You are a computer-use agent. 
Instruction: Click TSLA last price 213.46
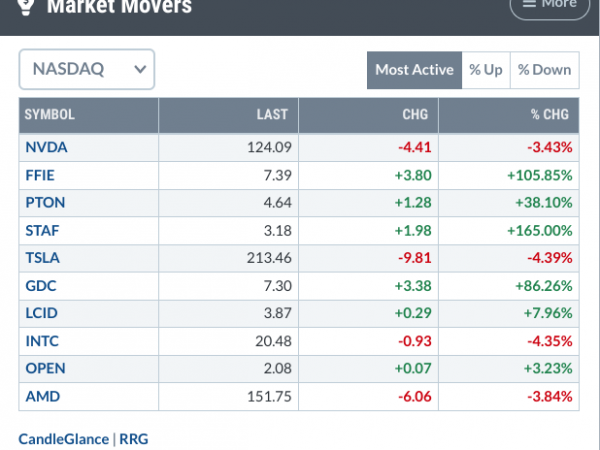point(269,258)
